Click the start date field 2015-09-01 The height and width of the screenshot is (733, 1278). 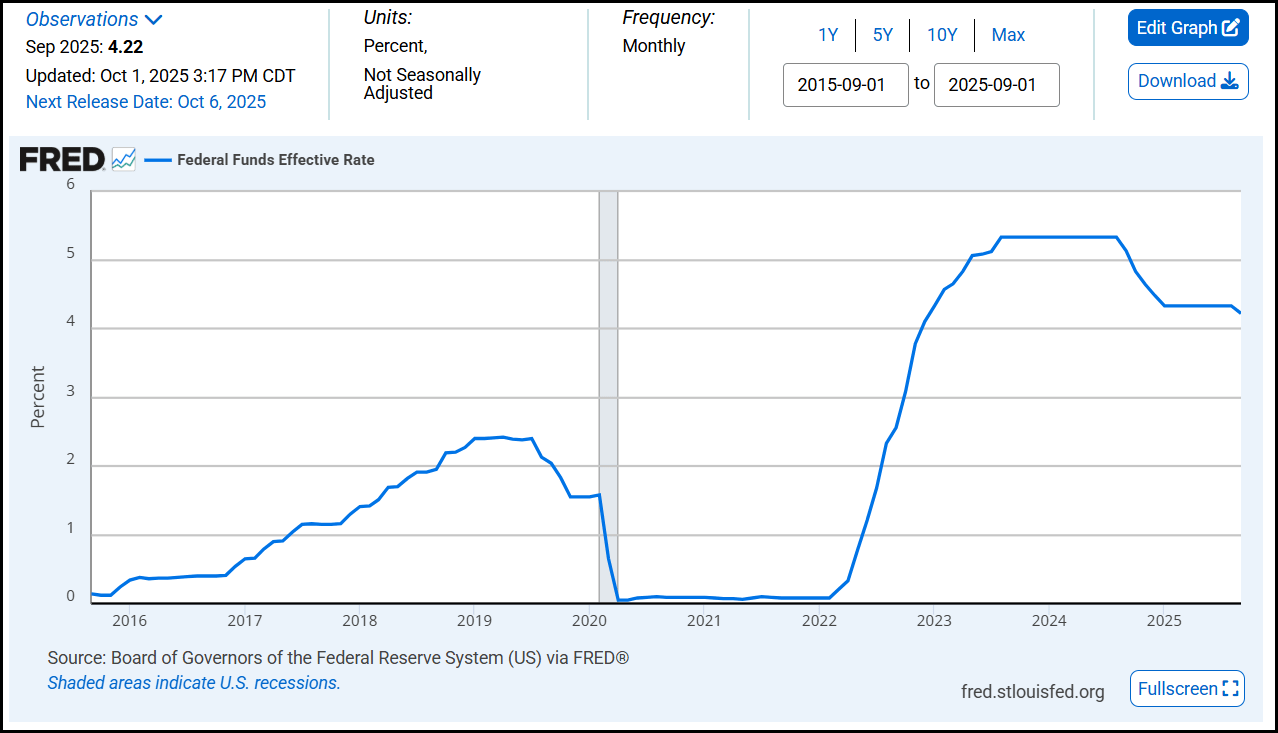pyautogui.click(x=845, y=84)
